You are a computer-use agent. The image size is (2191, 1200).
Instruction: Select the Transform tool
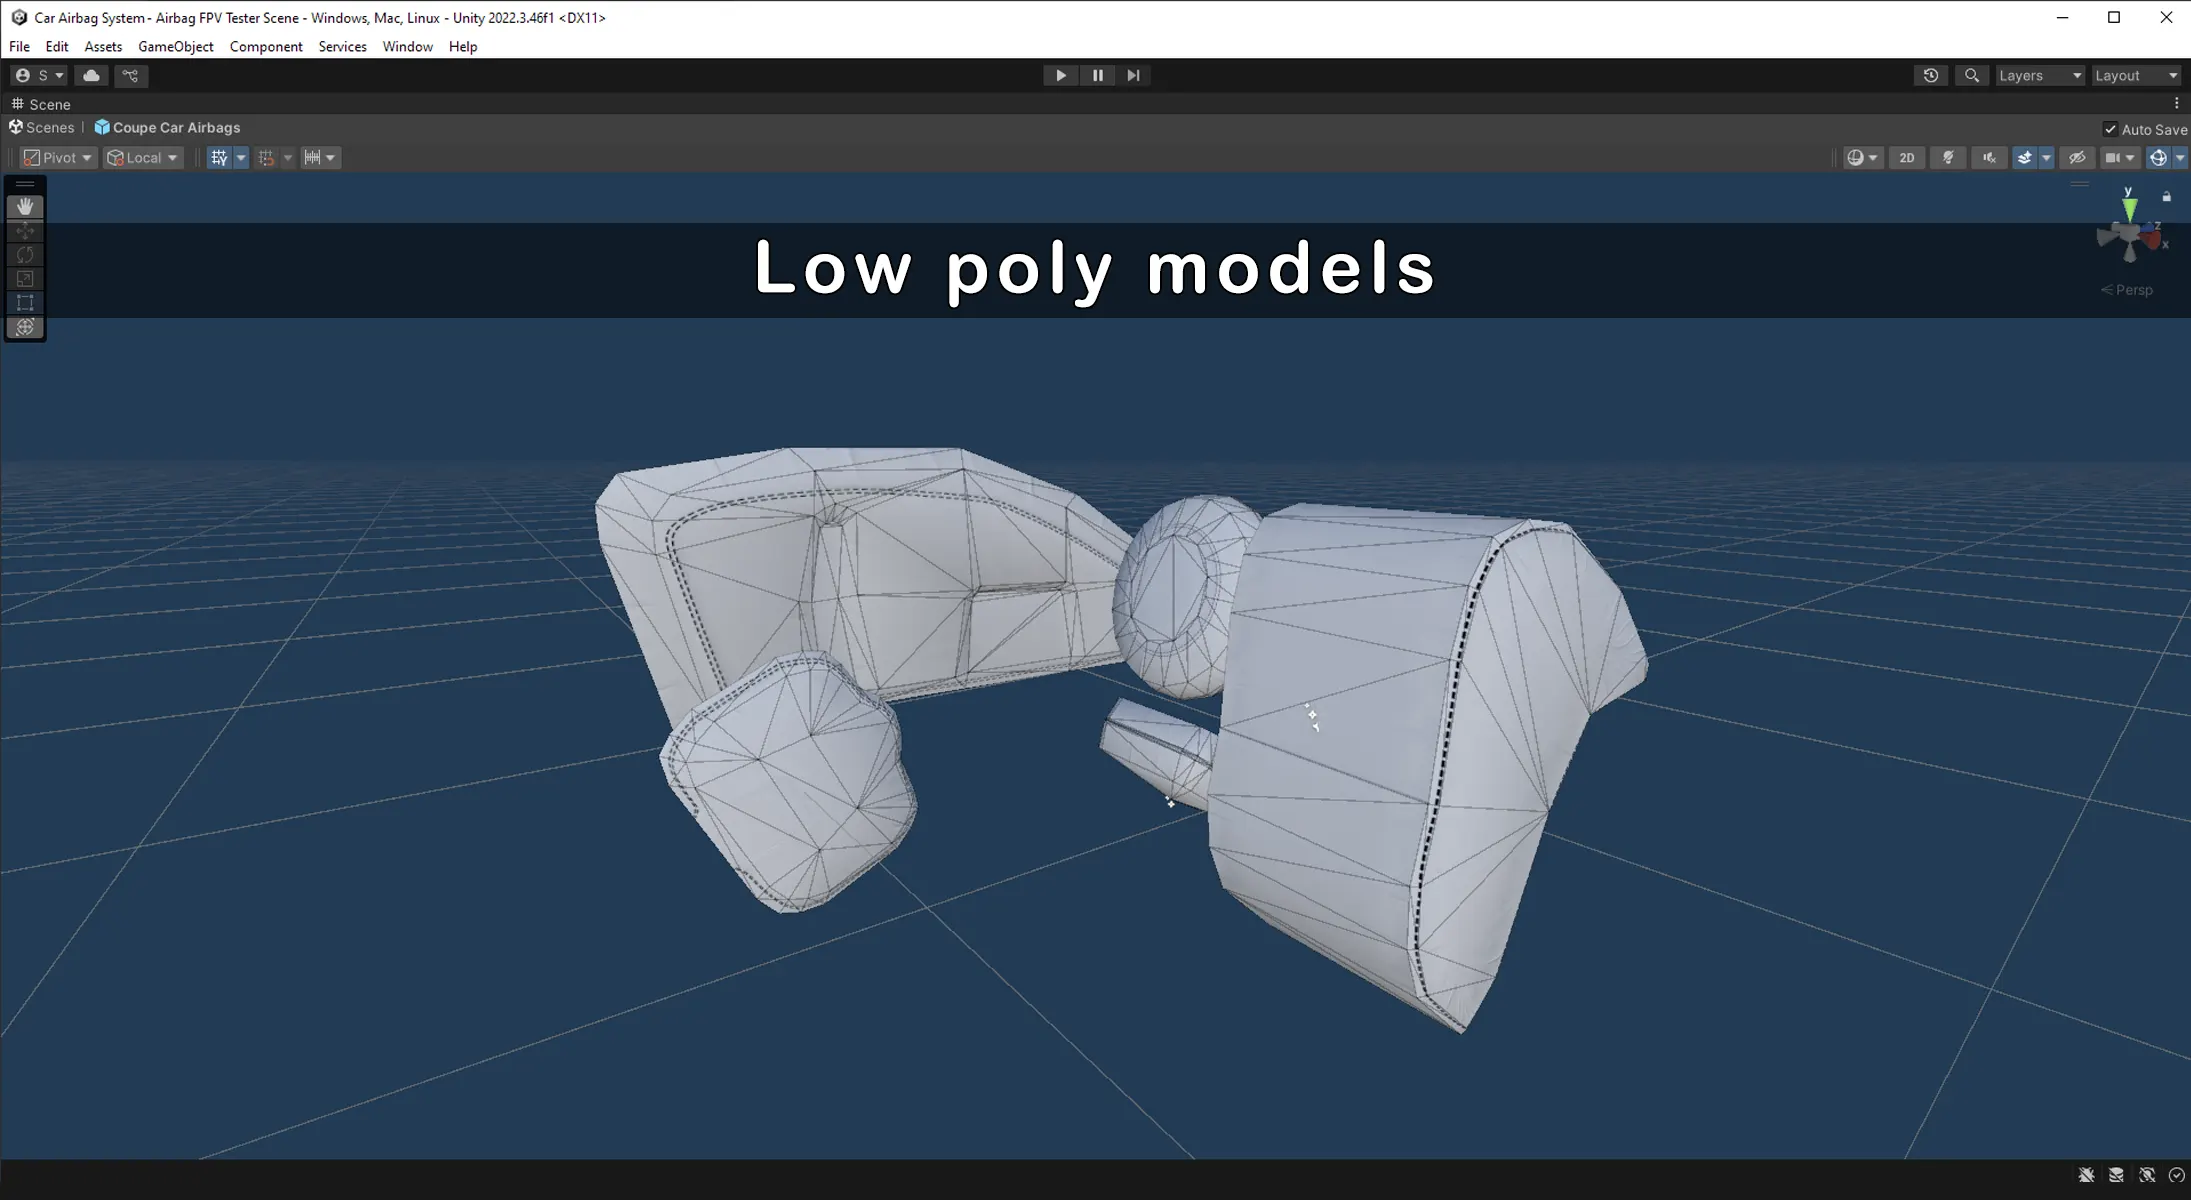tap(25, 327)
